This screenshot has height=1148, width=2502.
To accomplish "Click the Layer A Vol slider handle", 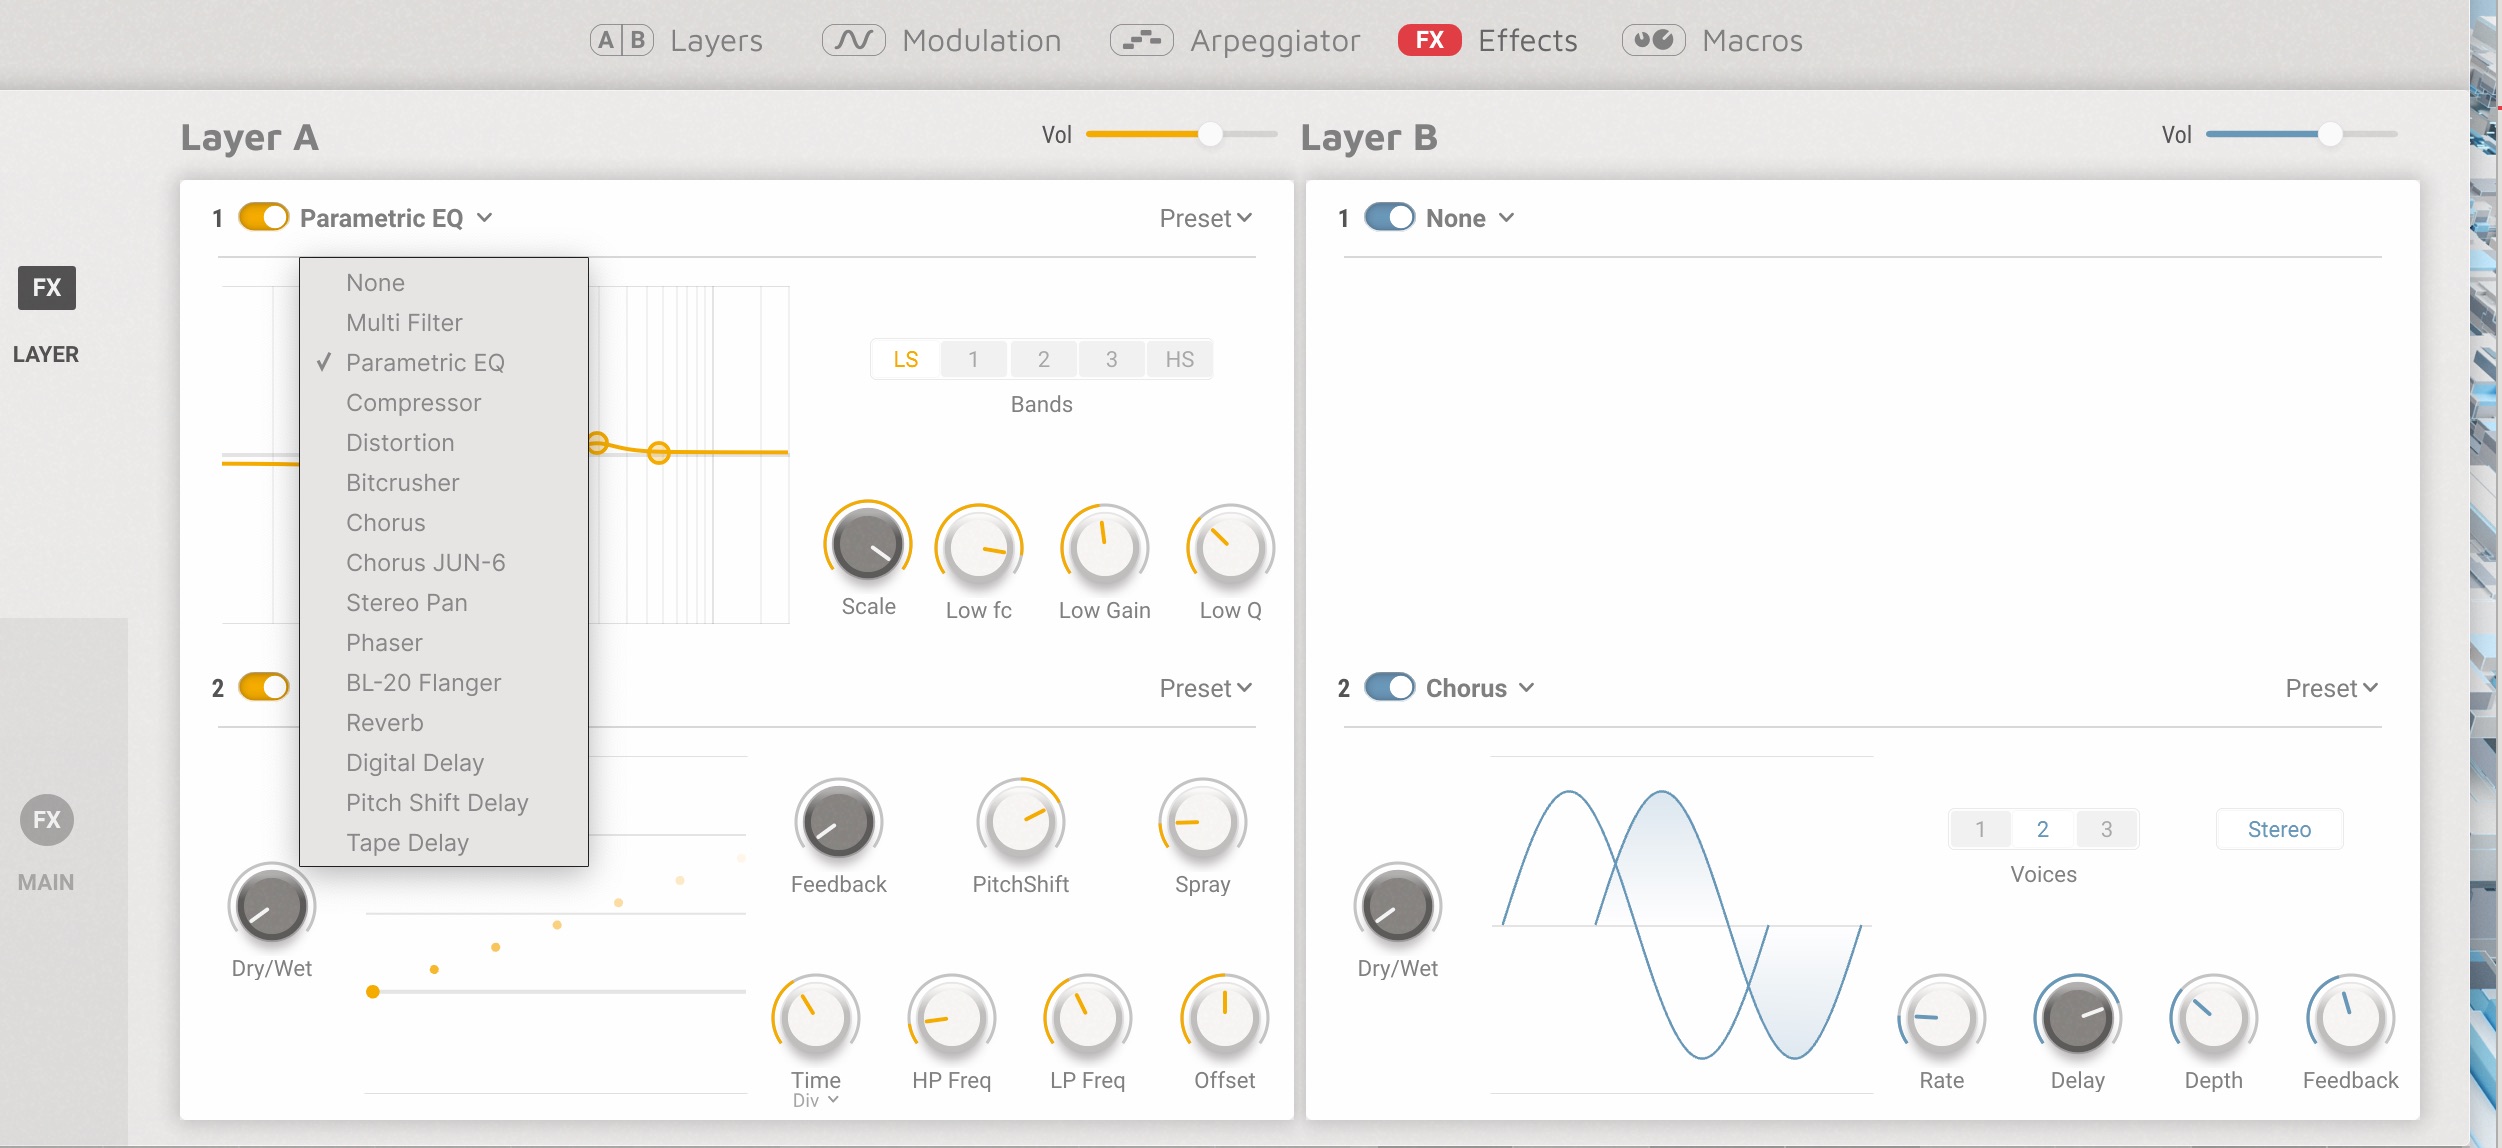I will coord(1210,134).
